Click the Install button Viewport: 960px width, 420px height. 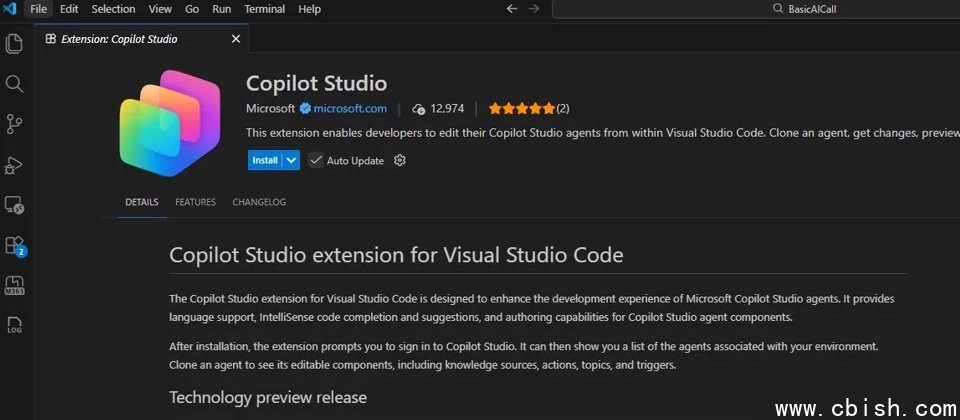pos(265,160)
